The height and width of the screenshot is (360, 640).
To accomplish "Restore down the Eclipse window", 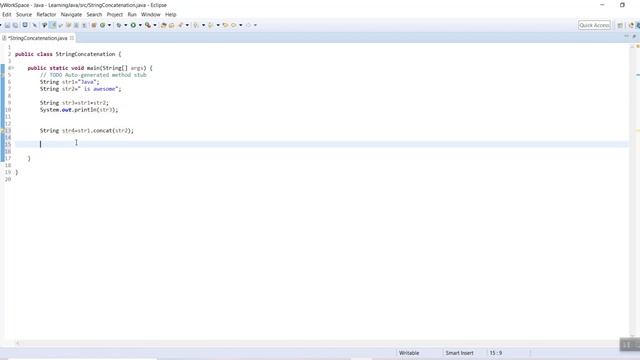I will pyautogui.click(x=622, y=5).
